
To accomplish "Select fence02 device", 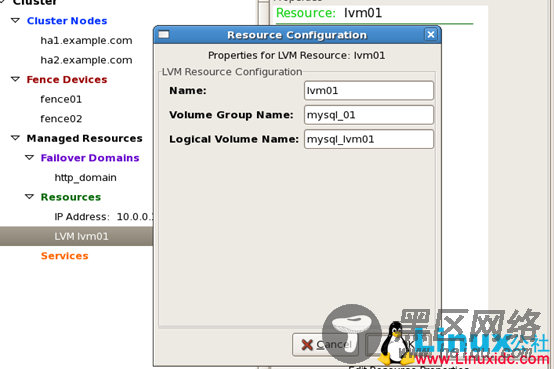I will point(61,119).
